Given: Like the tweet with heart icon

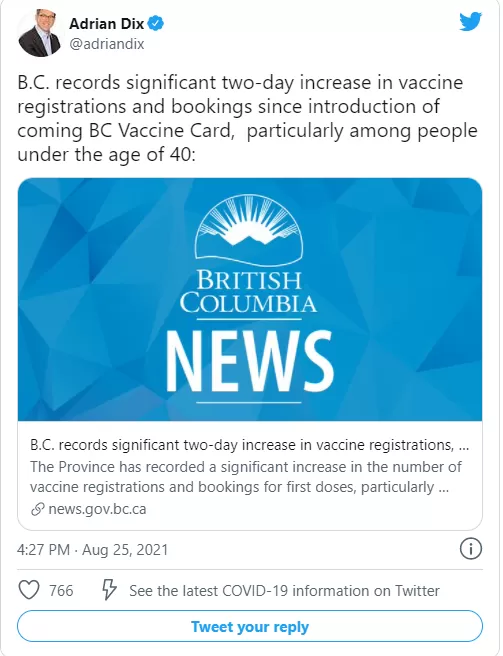Looking at the screenshot, I should [29, 590].
